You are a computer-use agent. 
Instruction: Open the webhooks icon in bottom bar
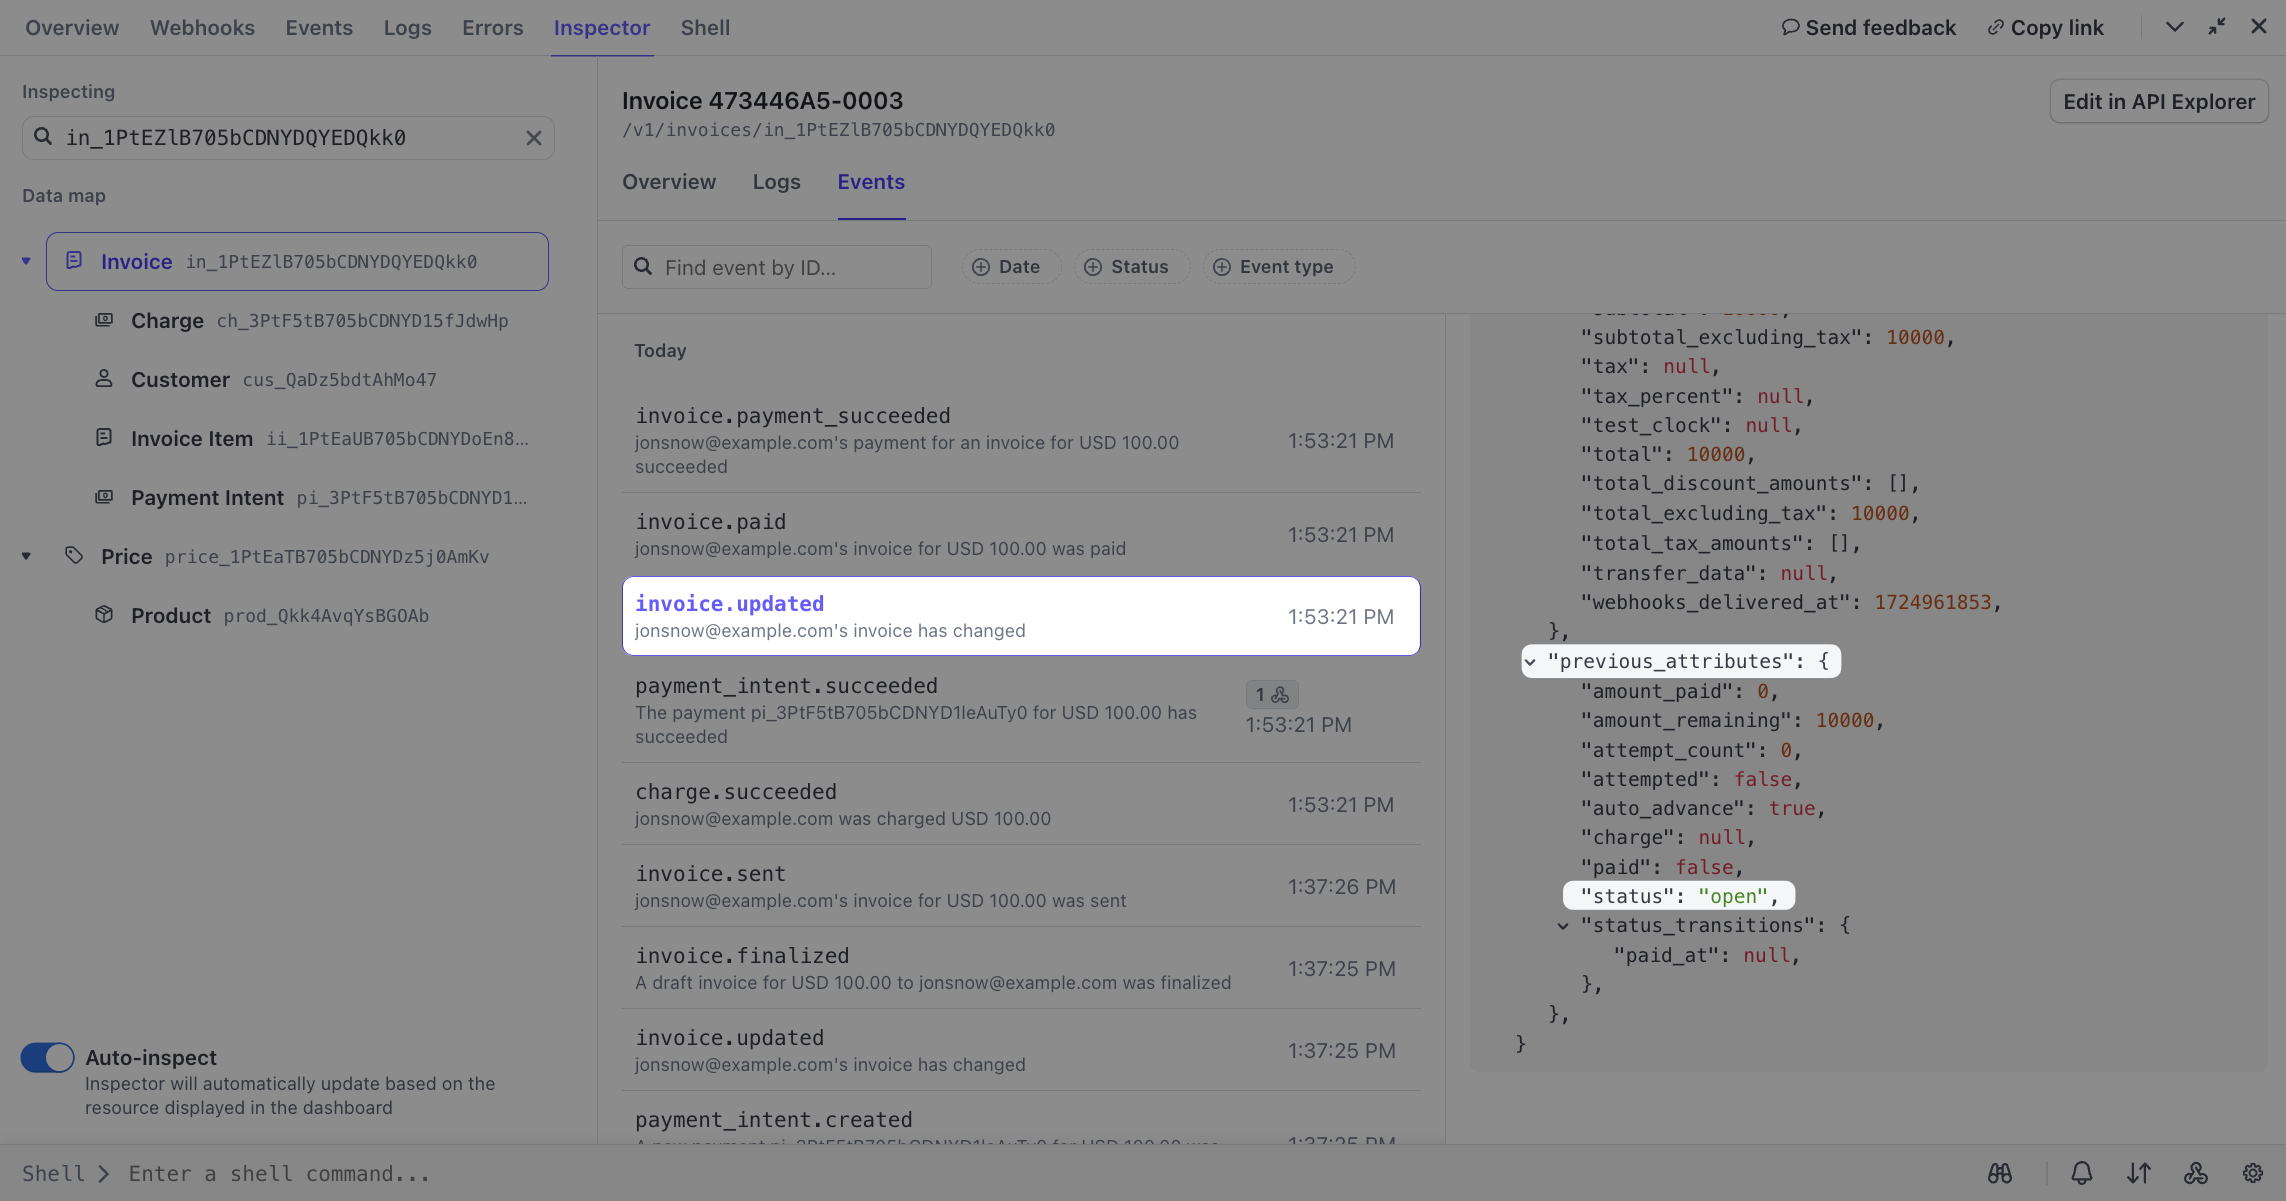click(2195, 1173)
